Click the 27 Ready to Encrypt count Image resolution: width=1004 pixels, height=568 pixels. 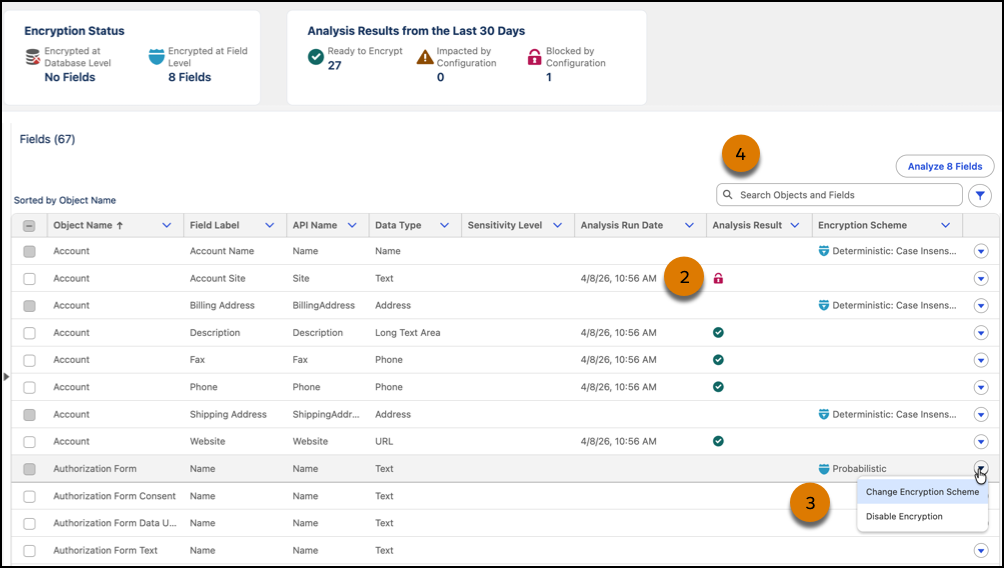[x=334, y=65]
